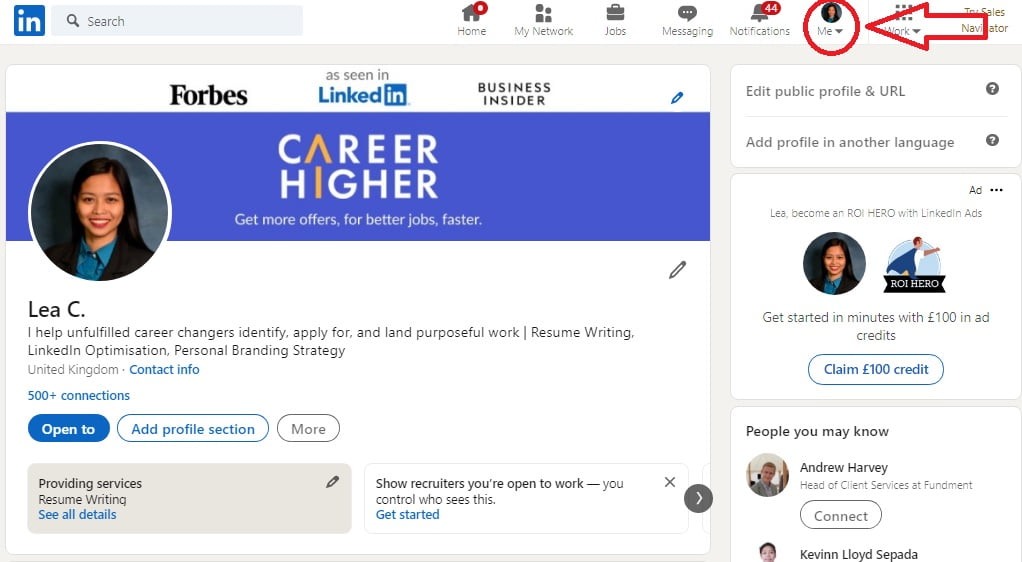View 500+ connections
Image resolution: width=1022 pixels, height=562 pixels.
coord(79,396)
